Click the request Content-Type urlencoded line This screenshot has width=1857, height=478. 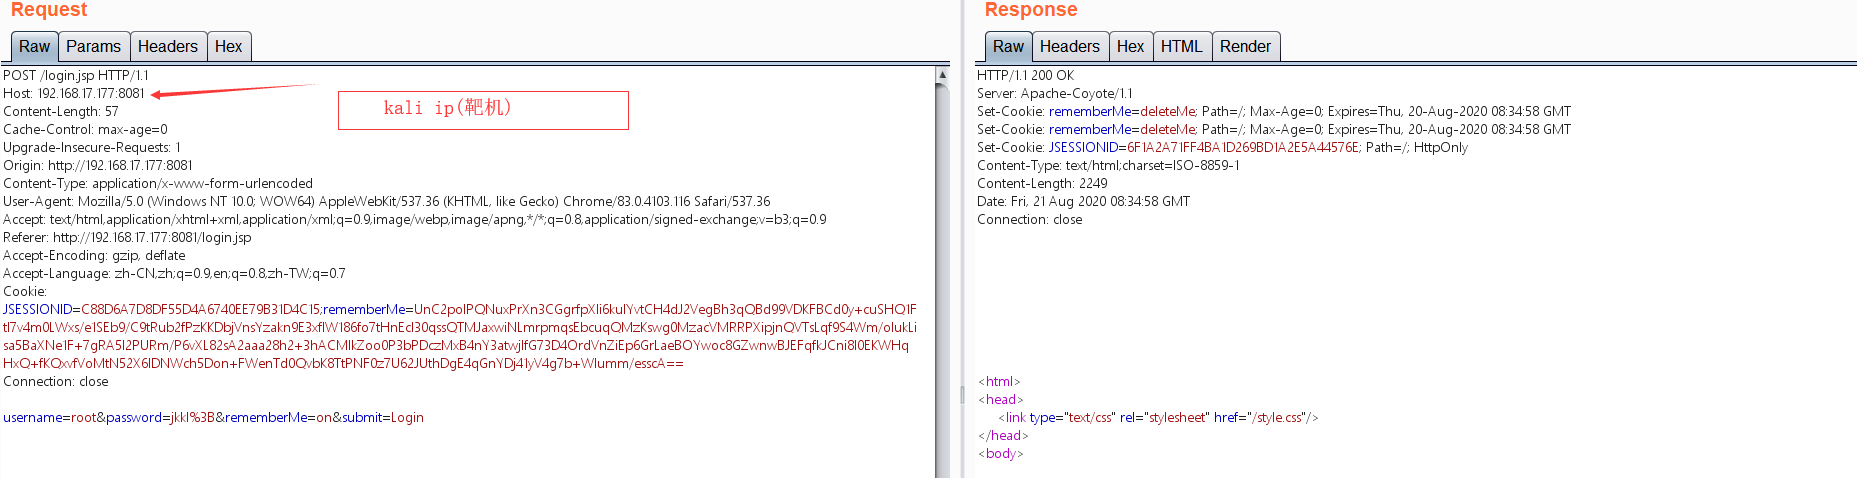pos(158,183)
